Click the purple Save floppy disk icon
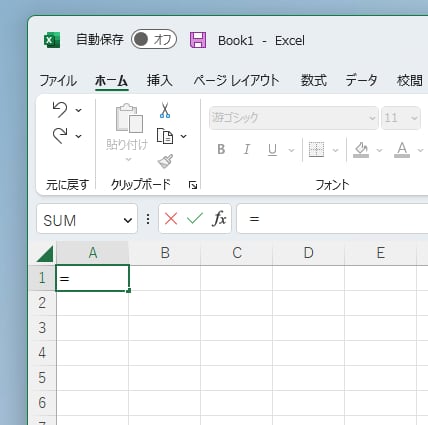428x425 pixels. pyautogui.click(x=198, y=40)
